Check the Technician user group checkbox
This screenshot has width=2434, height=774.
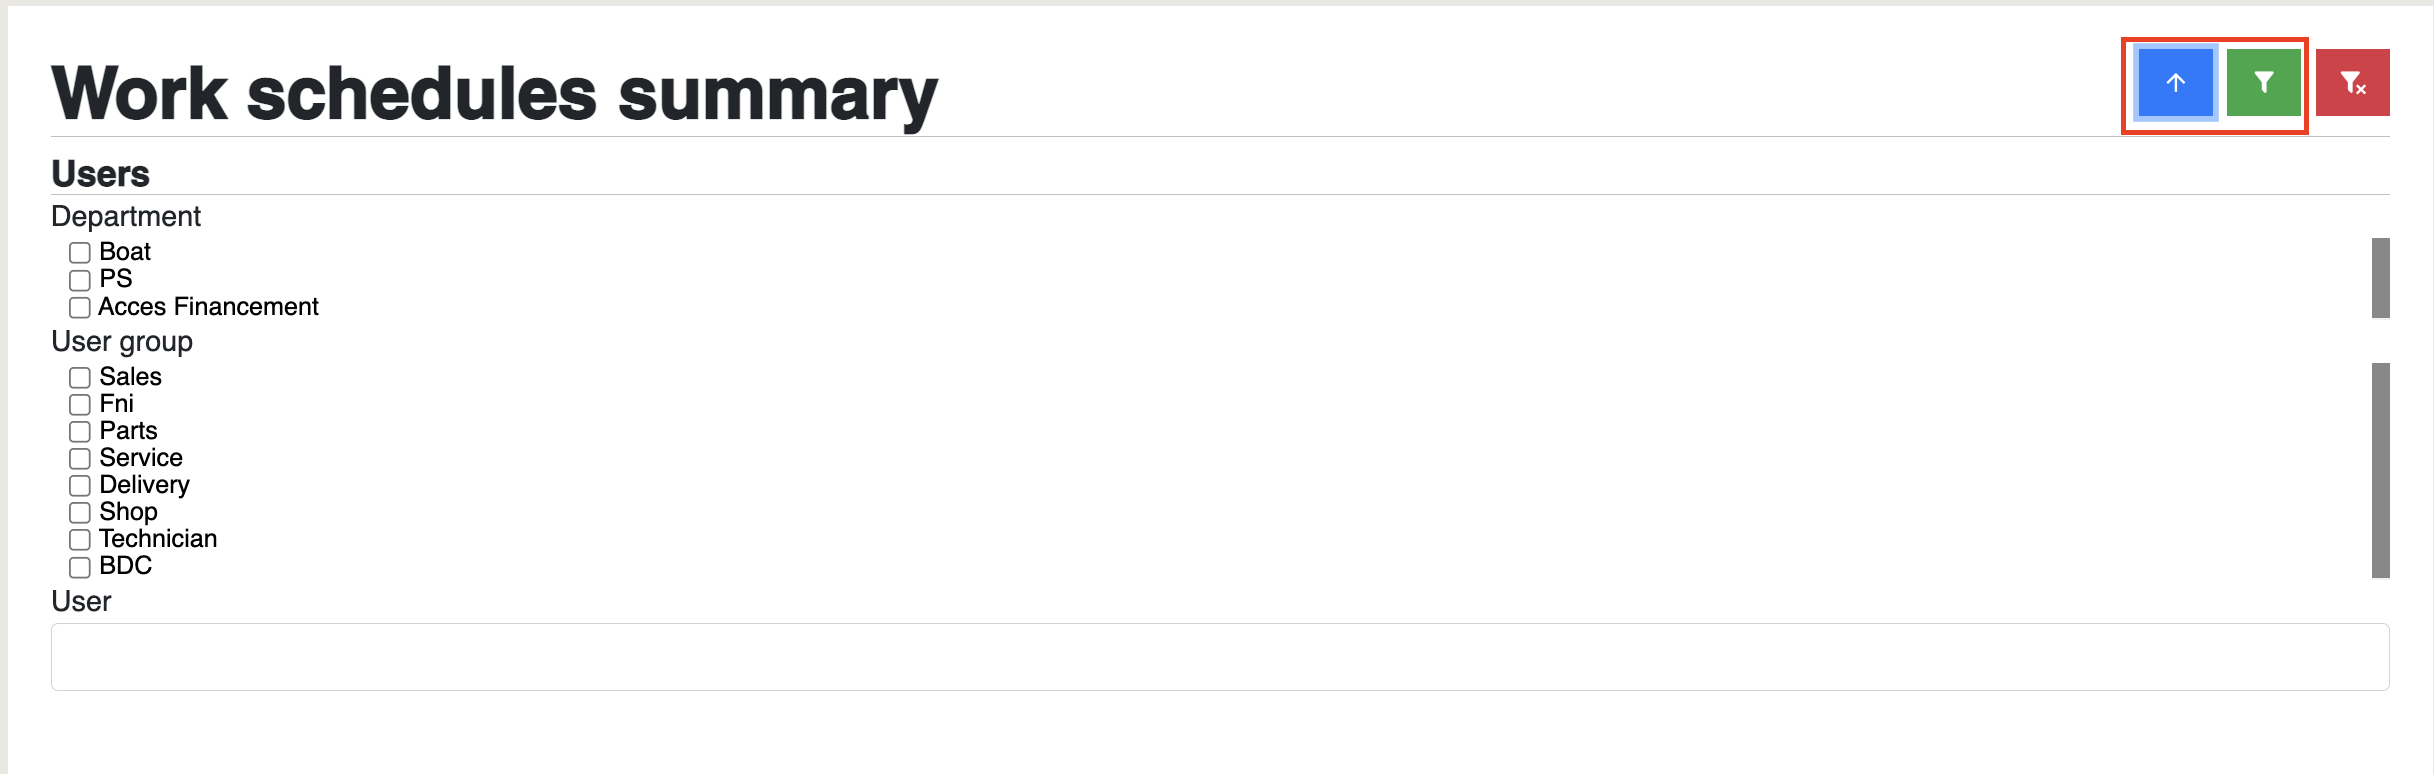pos(80,539)
